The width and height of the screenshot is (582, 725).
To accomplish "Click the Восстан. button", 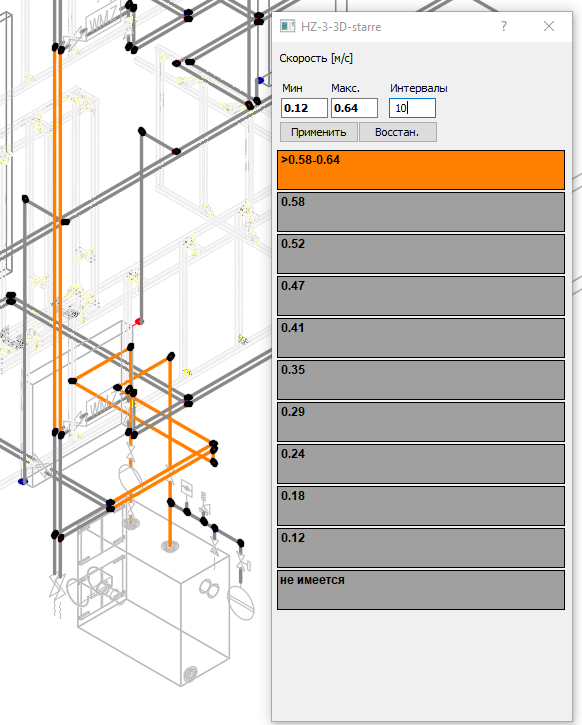I will (397, 132).
